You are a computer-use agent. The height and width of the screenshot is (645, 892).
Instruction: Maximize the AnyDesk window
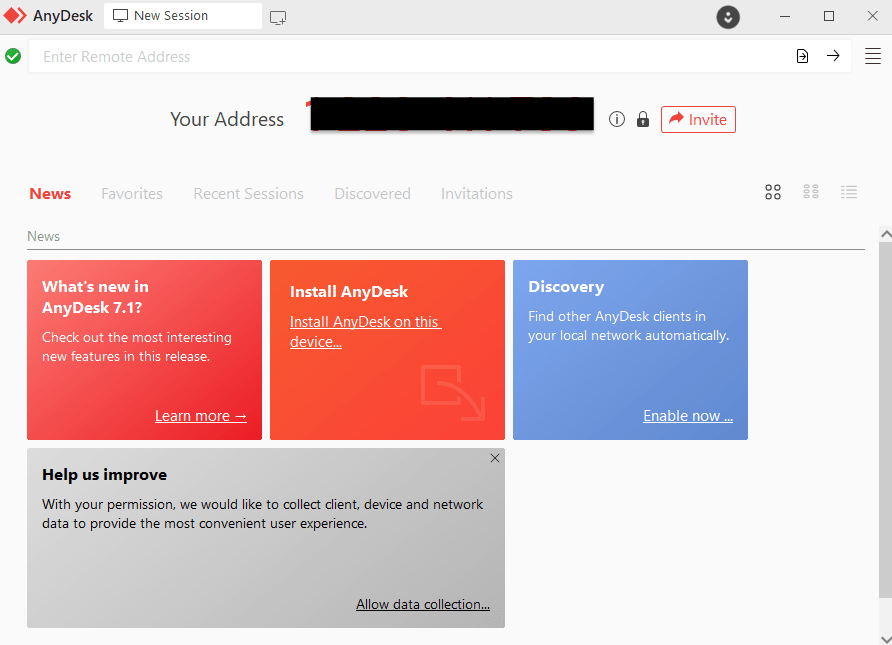(x=829, y=16)
